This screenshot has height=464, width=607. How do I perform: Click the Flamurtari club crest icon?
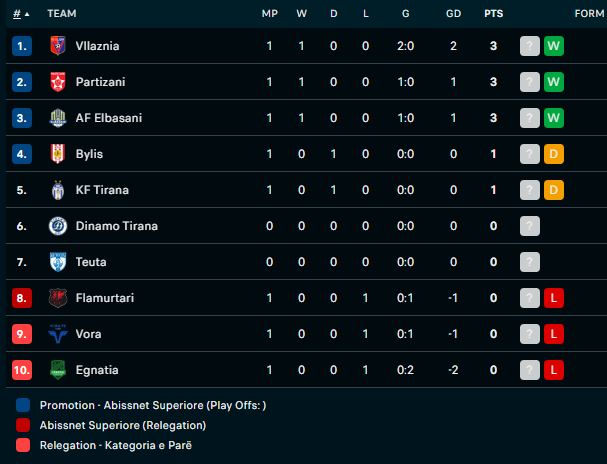click(x=57, y=298)
